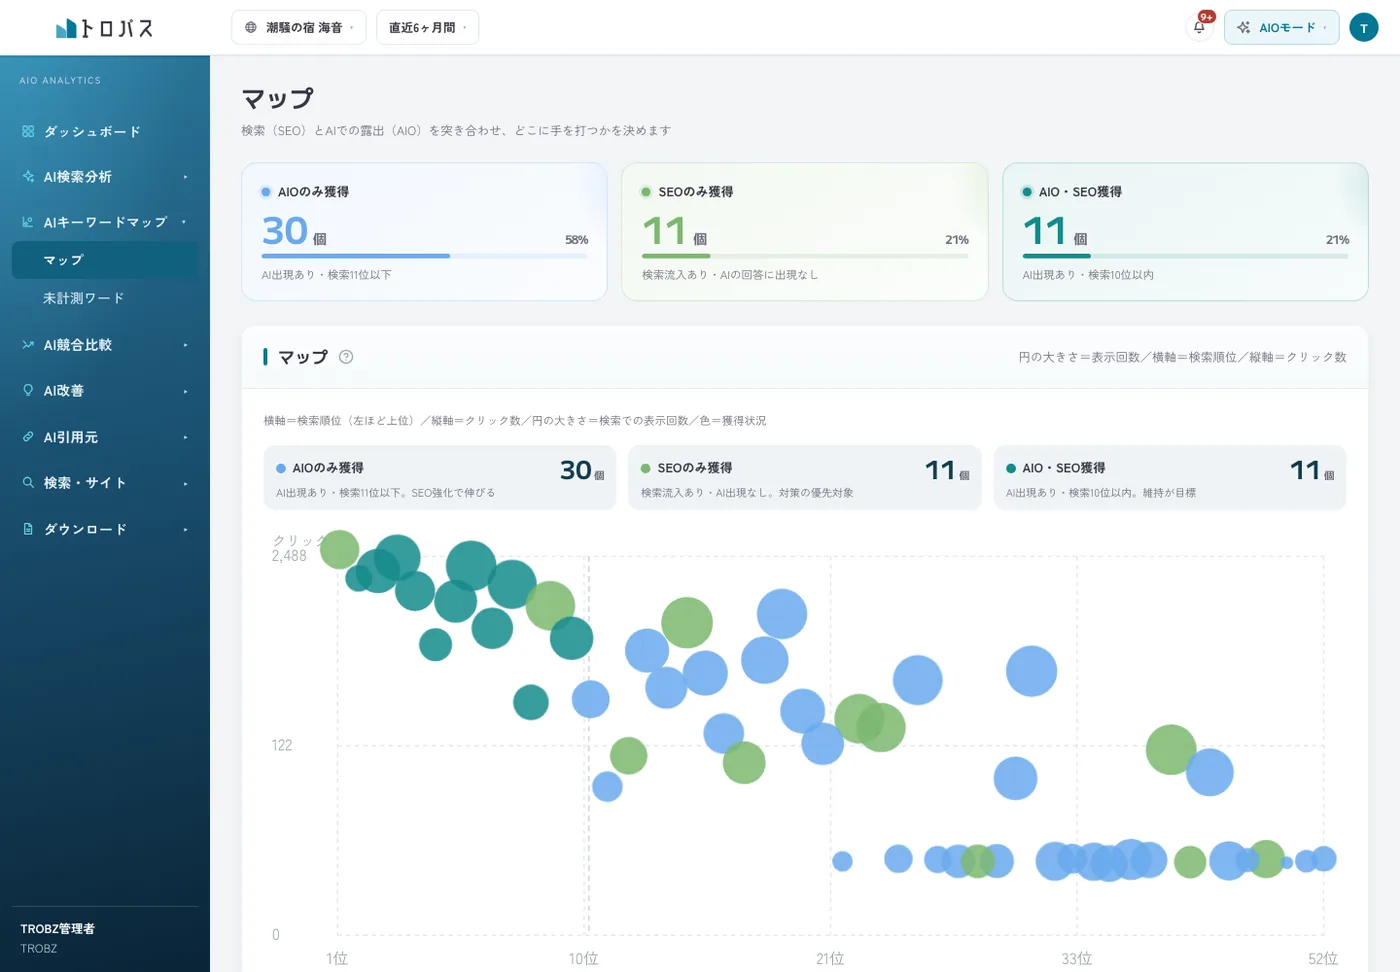The height and width of the screenshot is (972, 1400).
Task: Click the user avatar T
Action: [x=1364, y=28]
